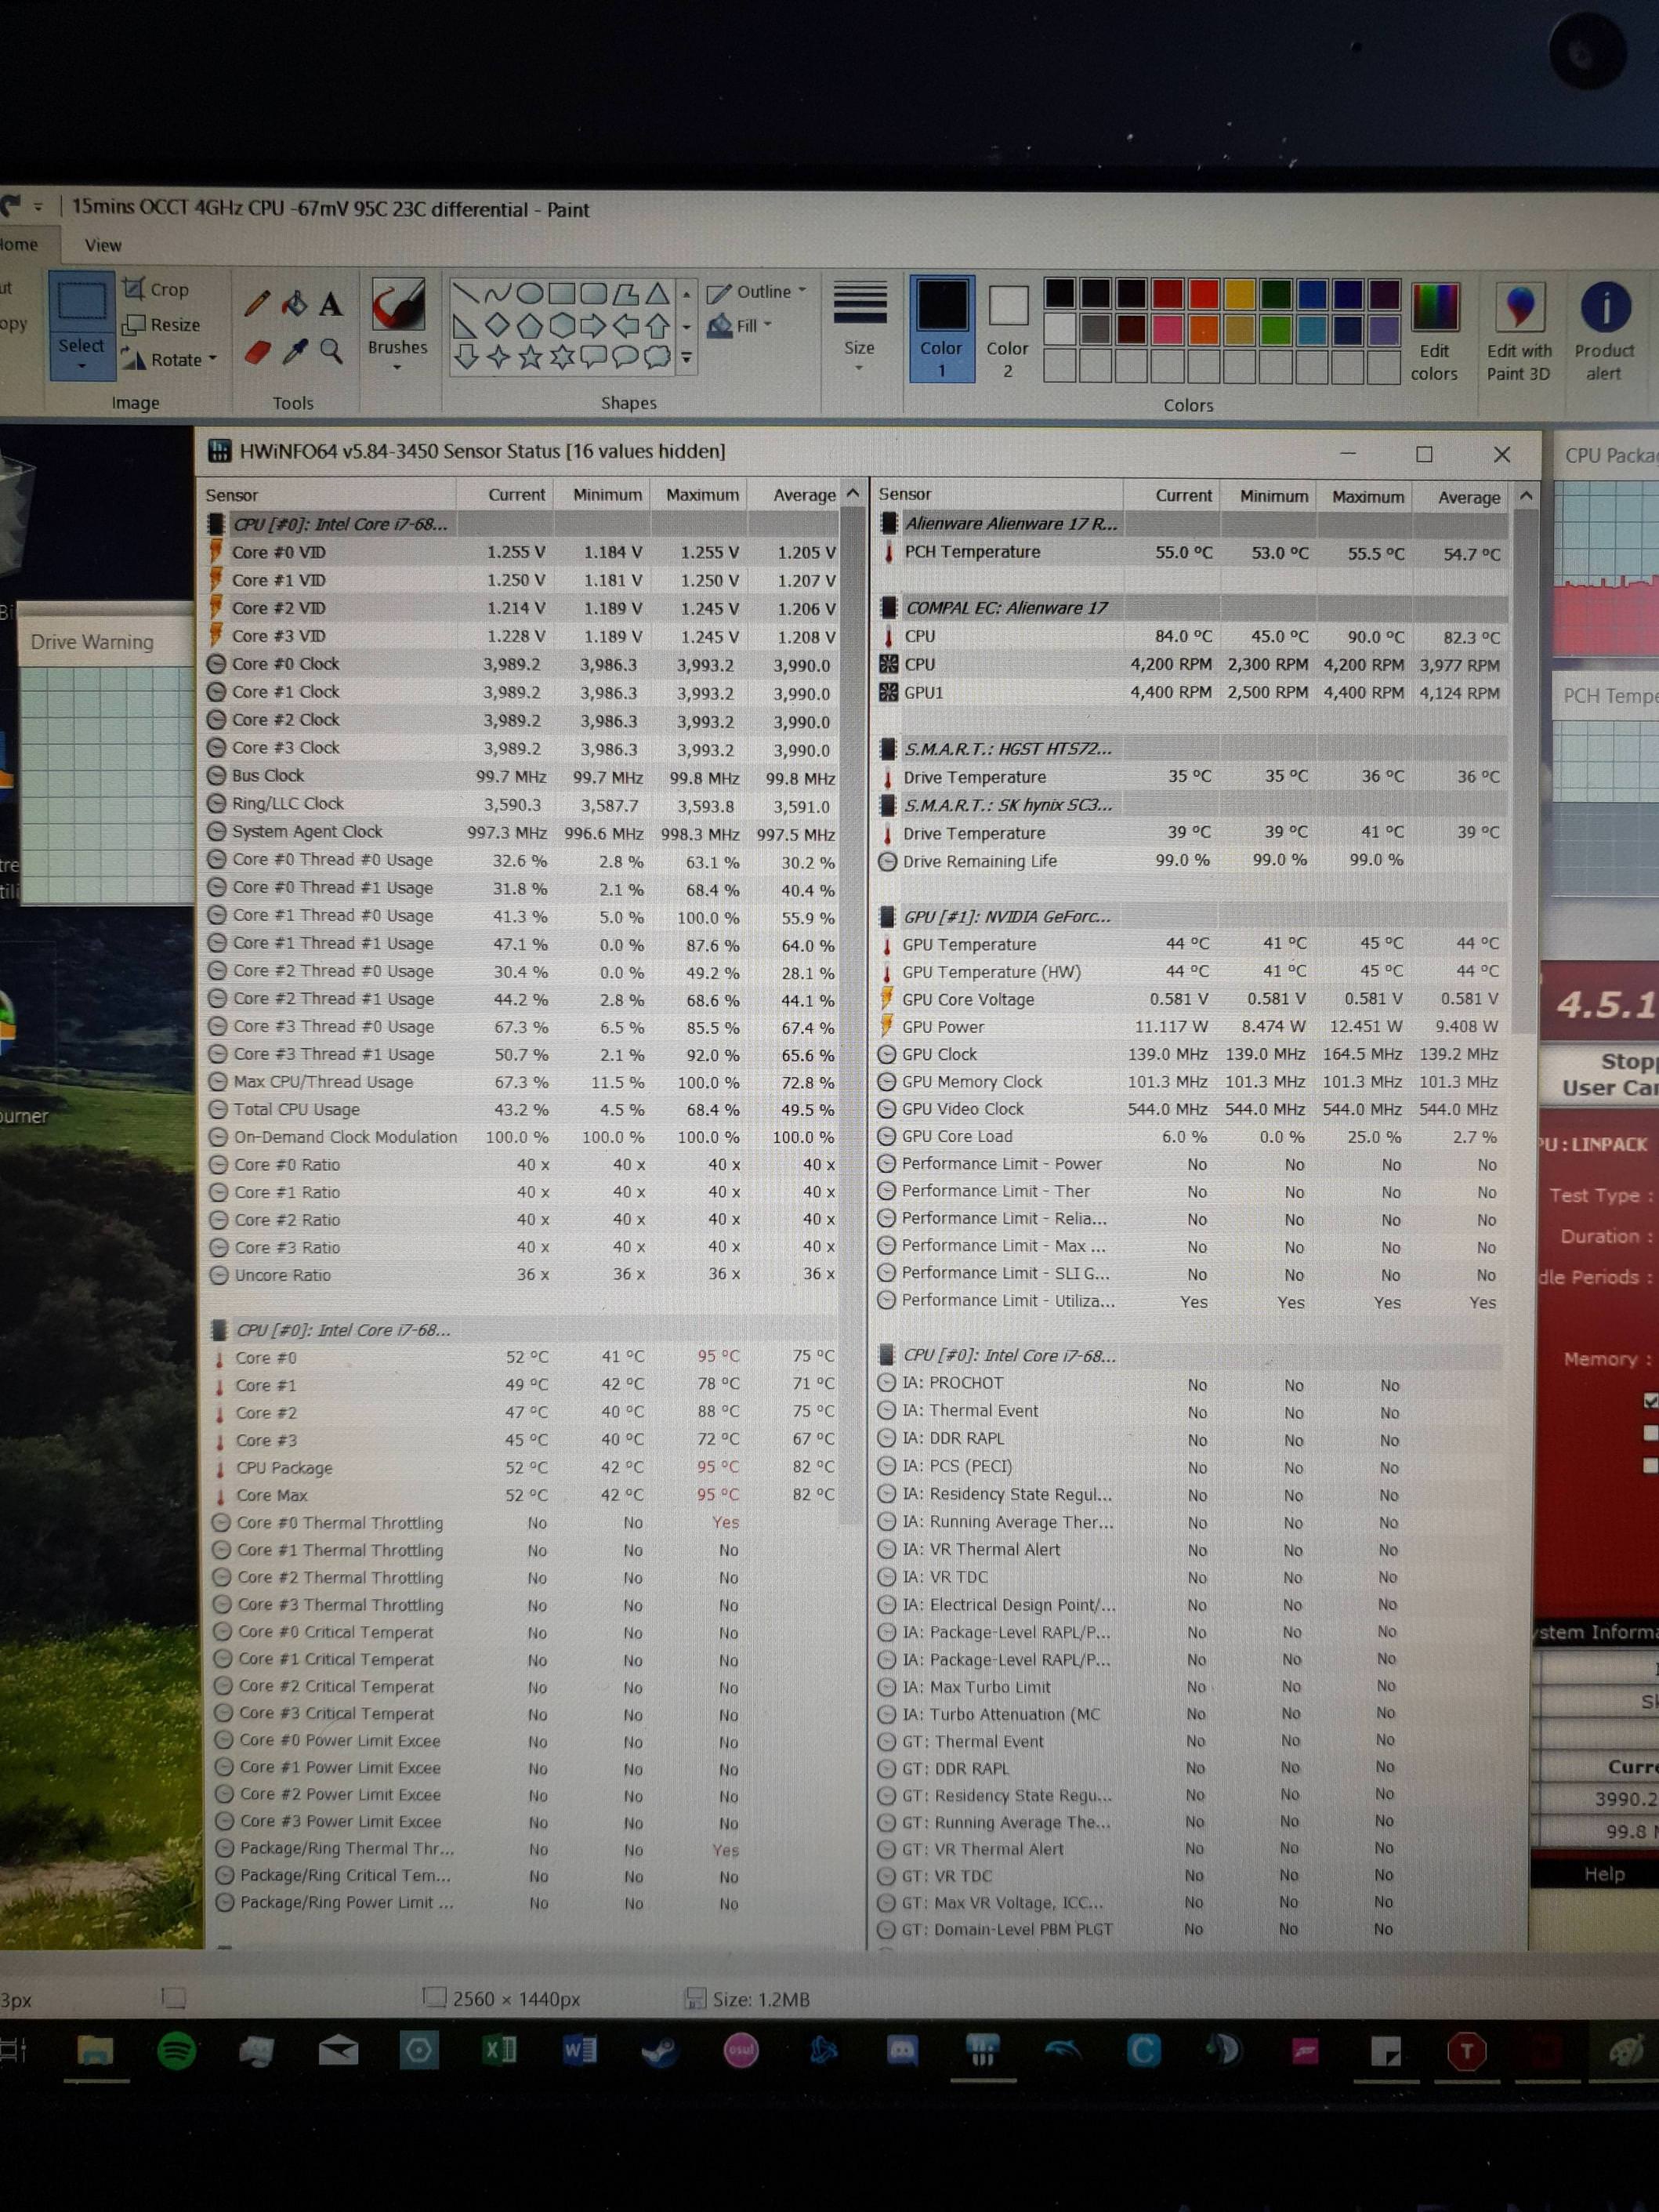Select the Oval shape

point(530,294)
